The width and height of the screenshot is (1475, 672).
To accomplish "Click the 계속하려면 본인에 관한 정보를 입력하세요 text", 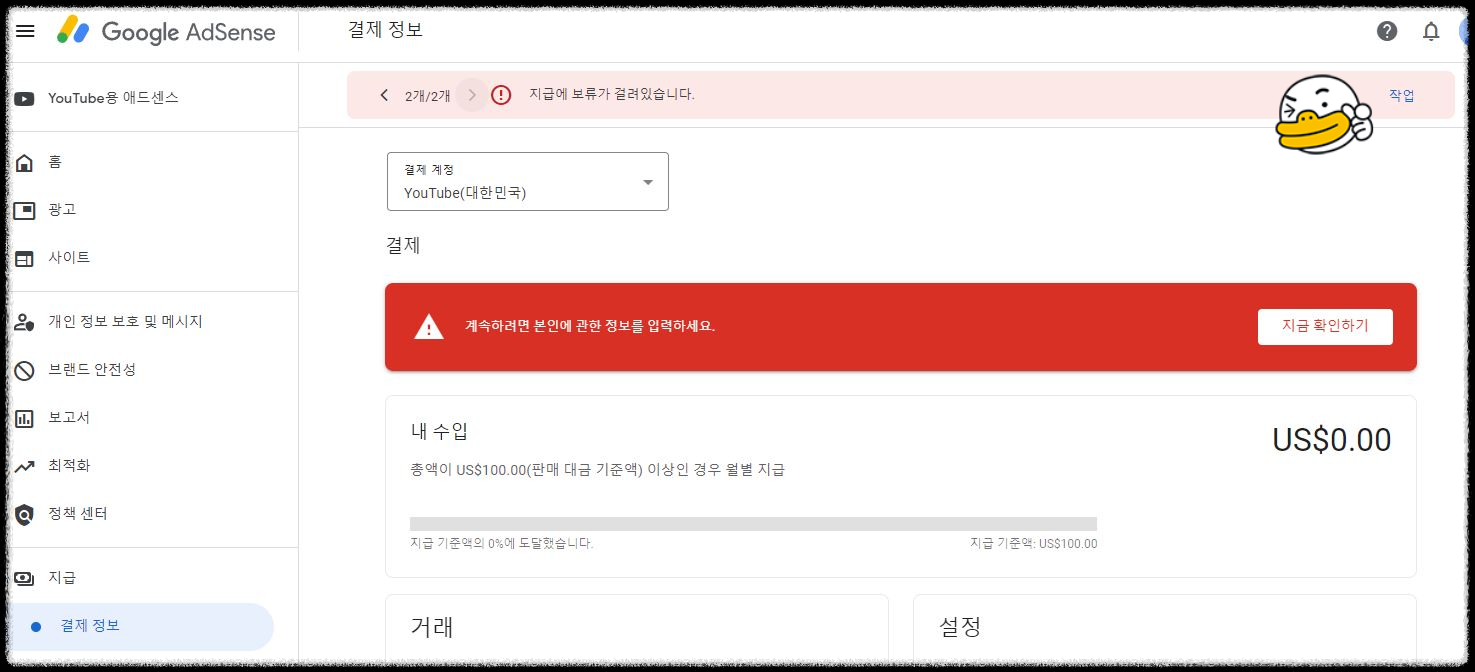I will 590,326.
